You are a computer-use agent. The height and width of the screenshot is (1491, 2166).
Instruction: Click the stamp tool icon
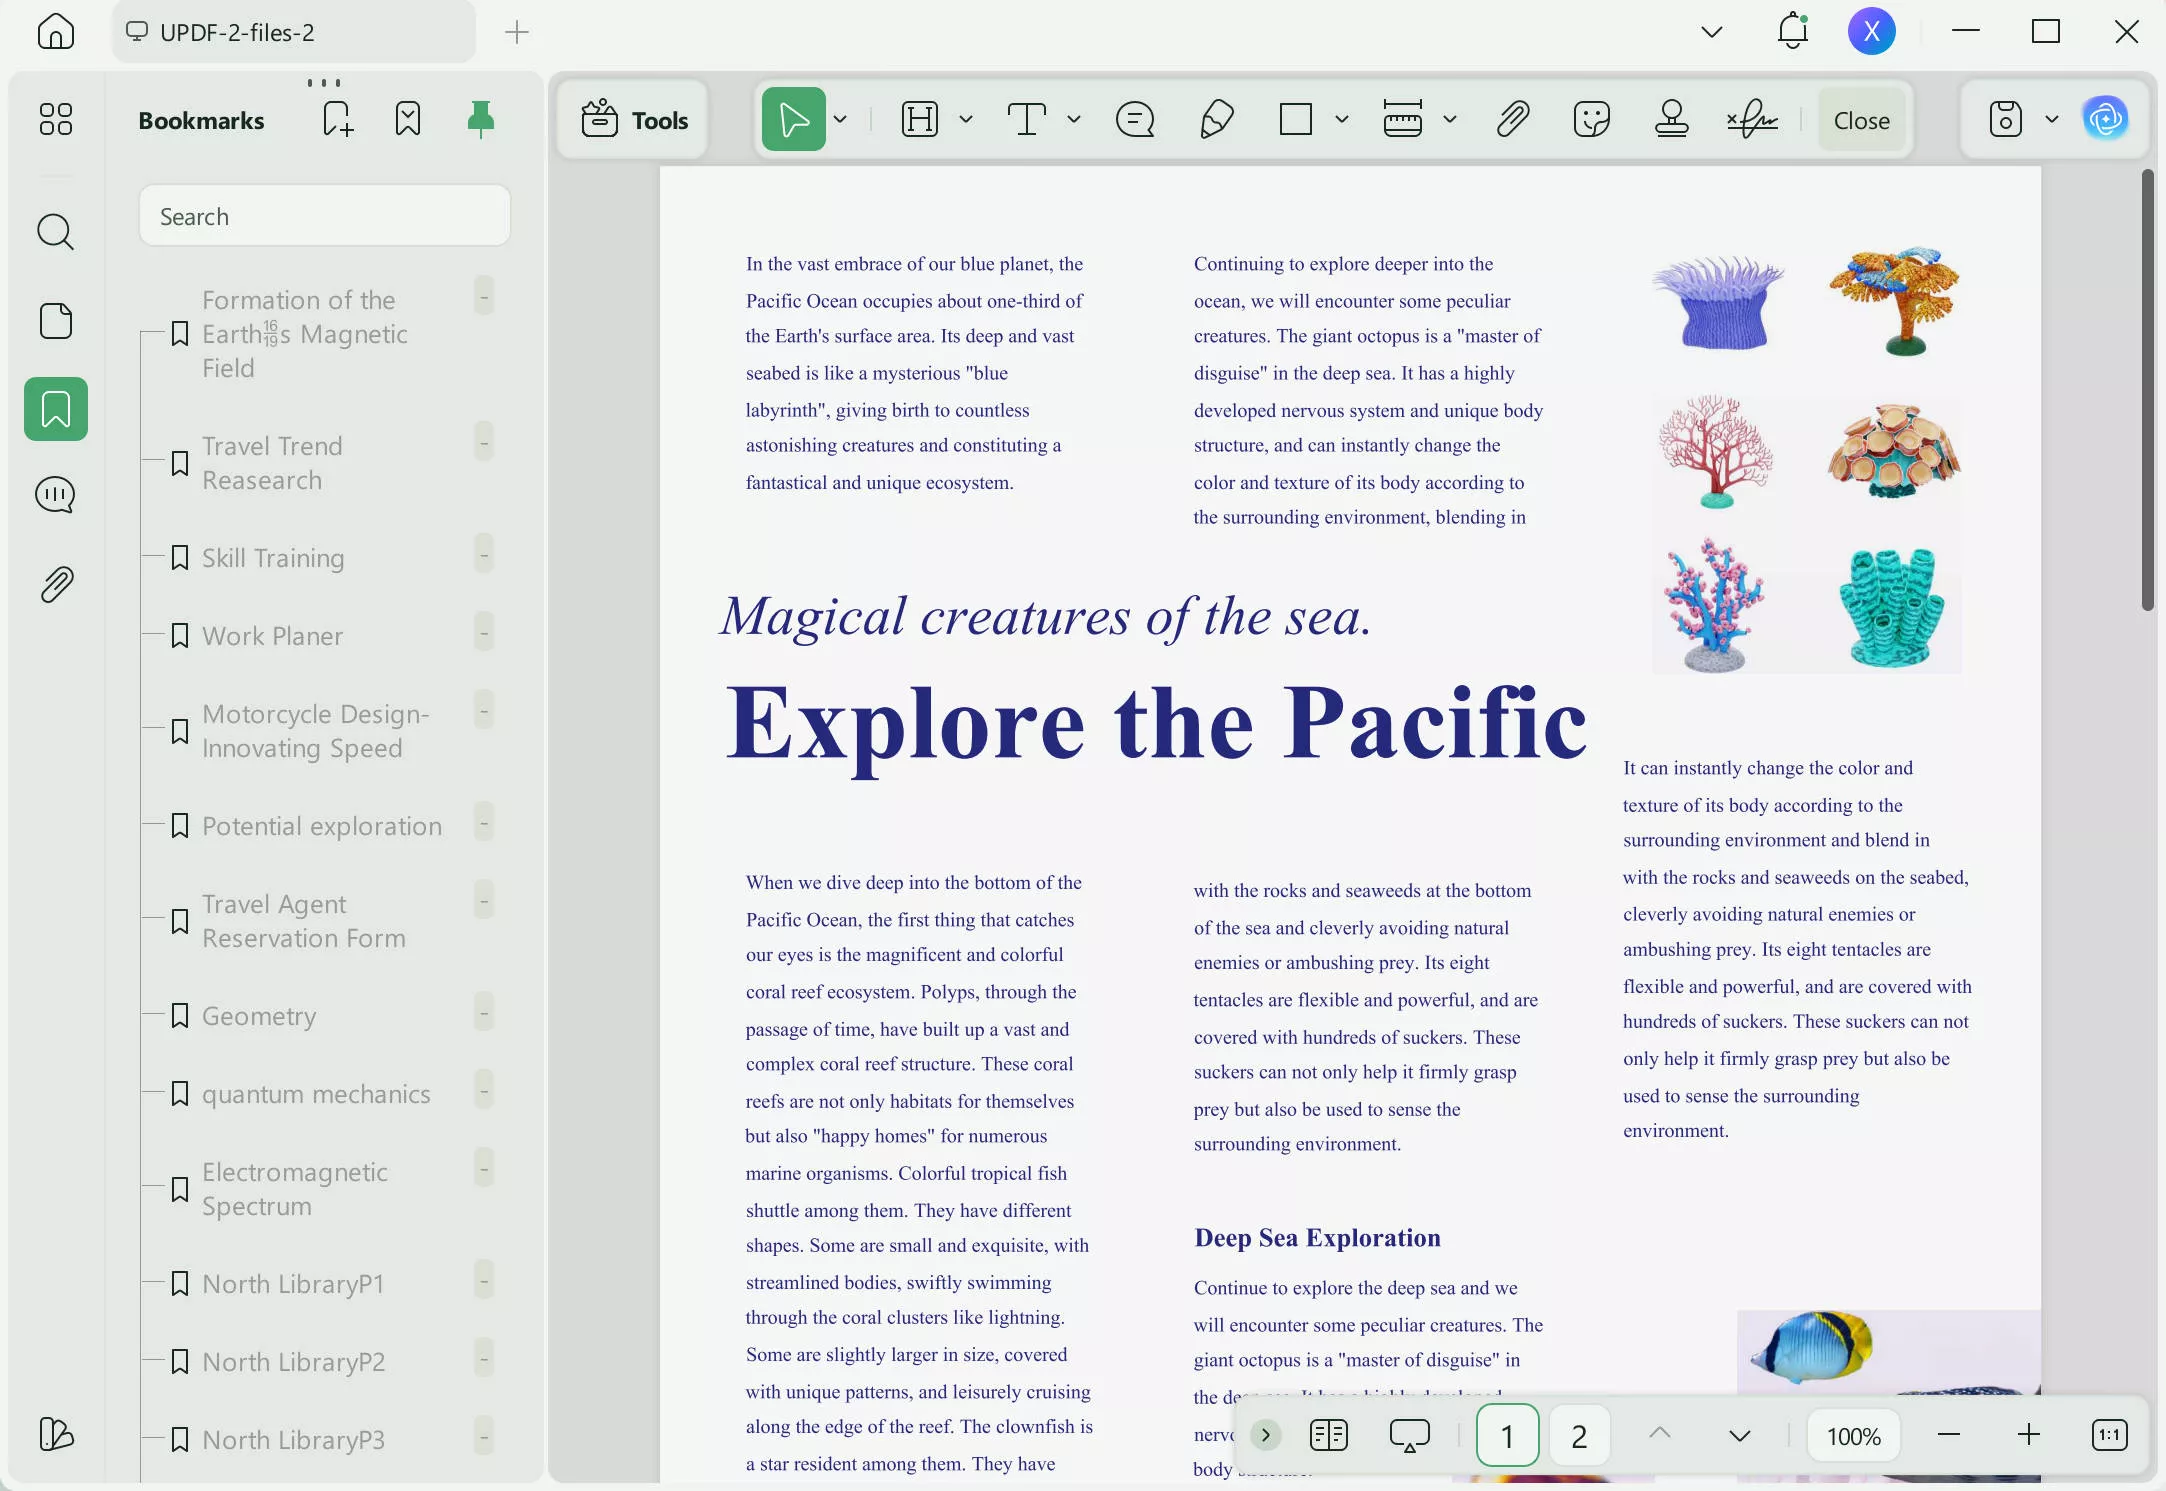1671,120
